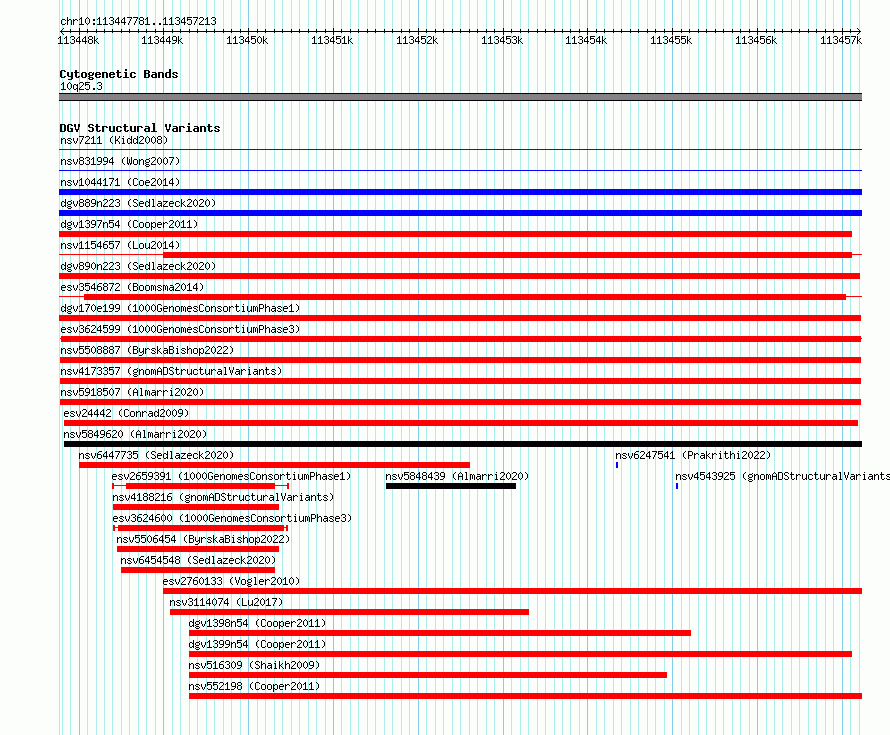Select nsv5506454 (ByrskaBishop2022) label
Viewport: 890px width, 735px height.
[x=203, y=539]
